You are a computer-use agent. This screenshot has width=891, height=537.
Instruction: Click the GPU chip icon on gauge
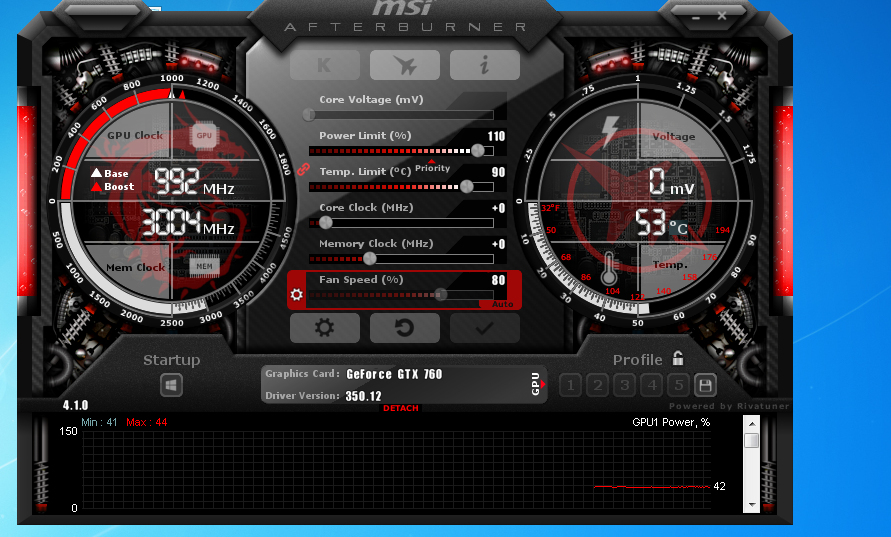coord(204,135)
